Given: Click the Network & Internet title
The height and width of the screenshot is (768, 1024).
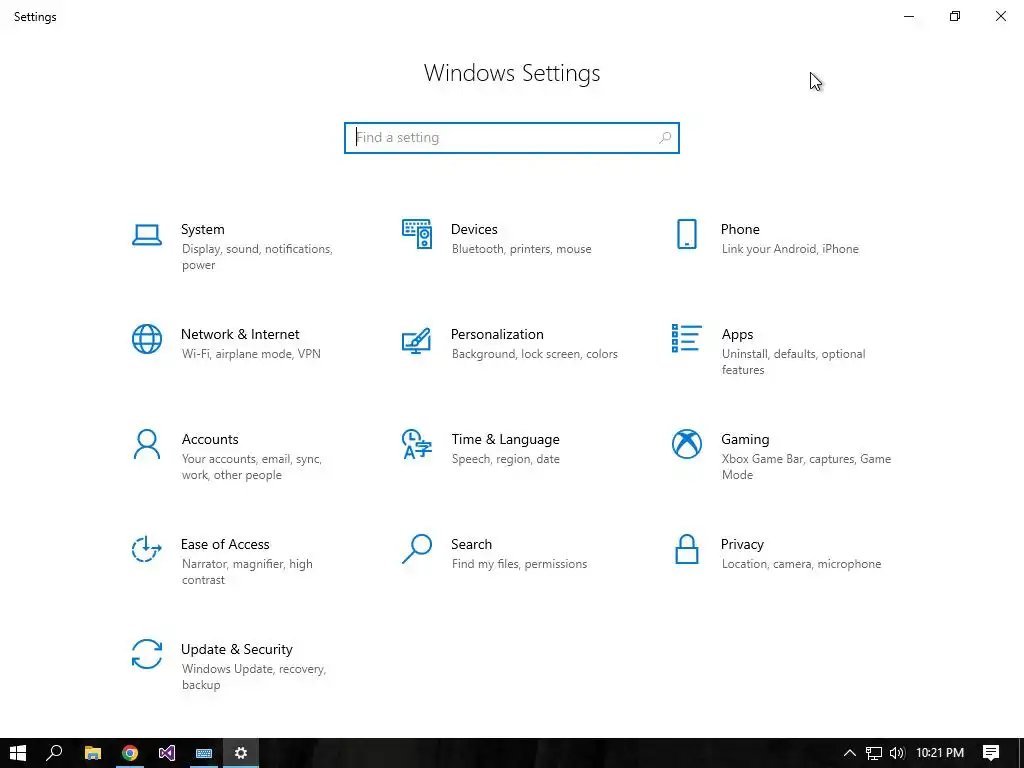Looking at the screenshot, I should 240,334.
